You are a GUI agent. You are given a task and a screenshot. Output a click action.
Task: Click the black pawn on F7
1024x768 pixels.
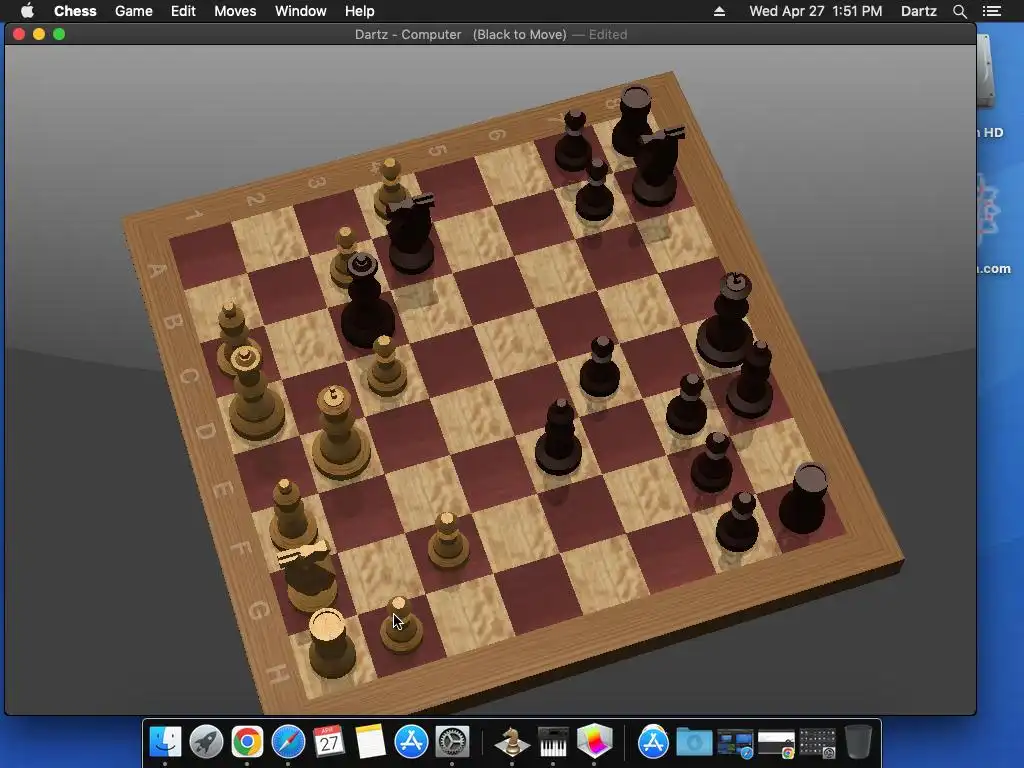[687, 405]
